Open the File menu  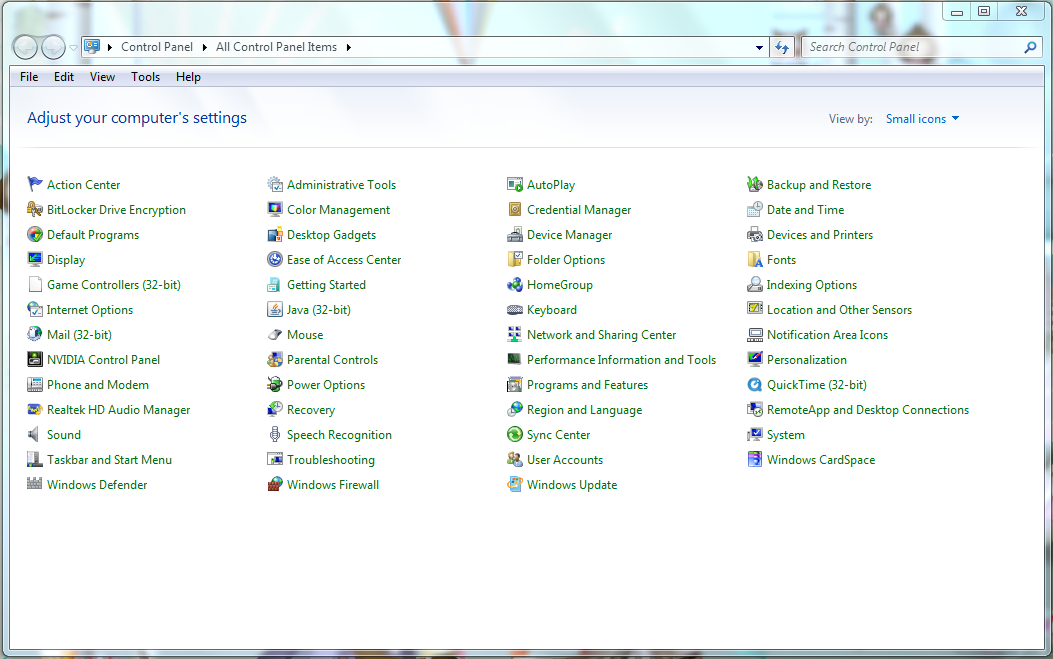click(29, 77)
